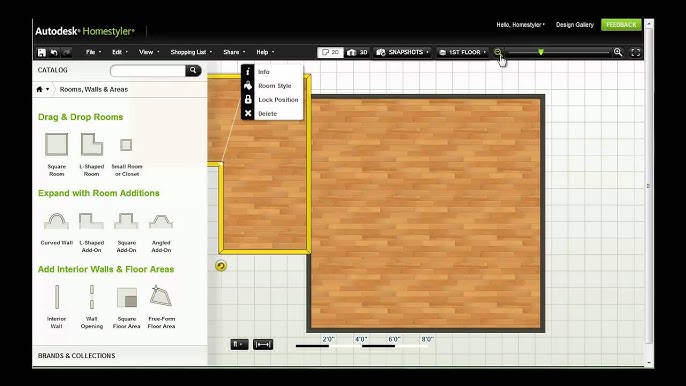686x386 pixels.
Task: Click the CATALOG panel heading
Action: pos(52,70)
